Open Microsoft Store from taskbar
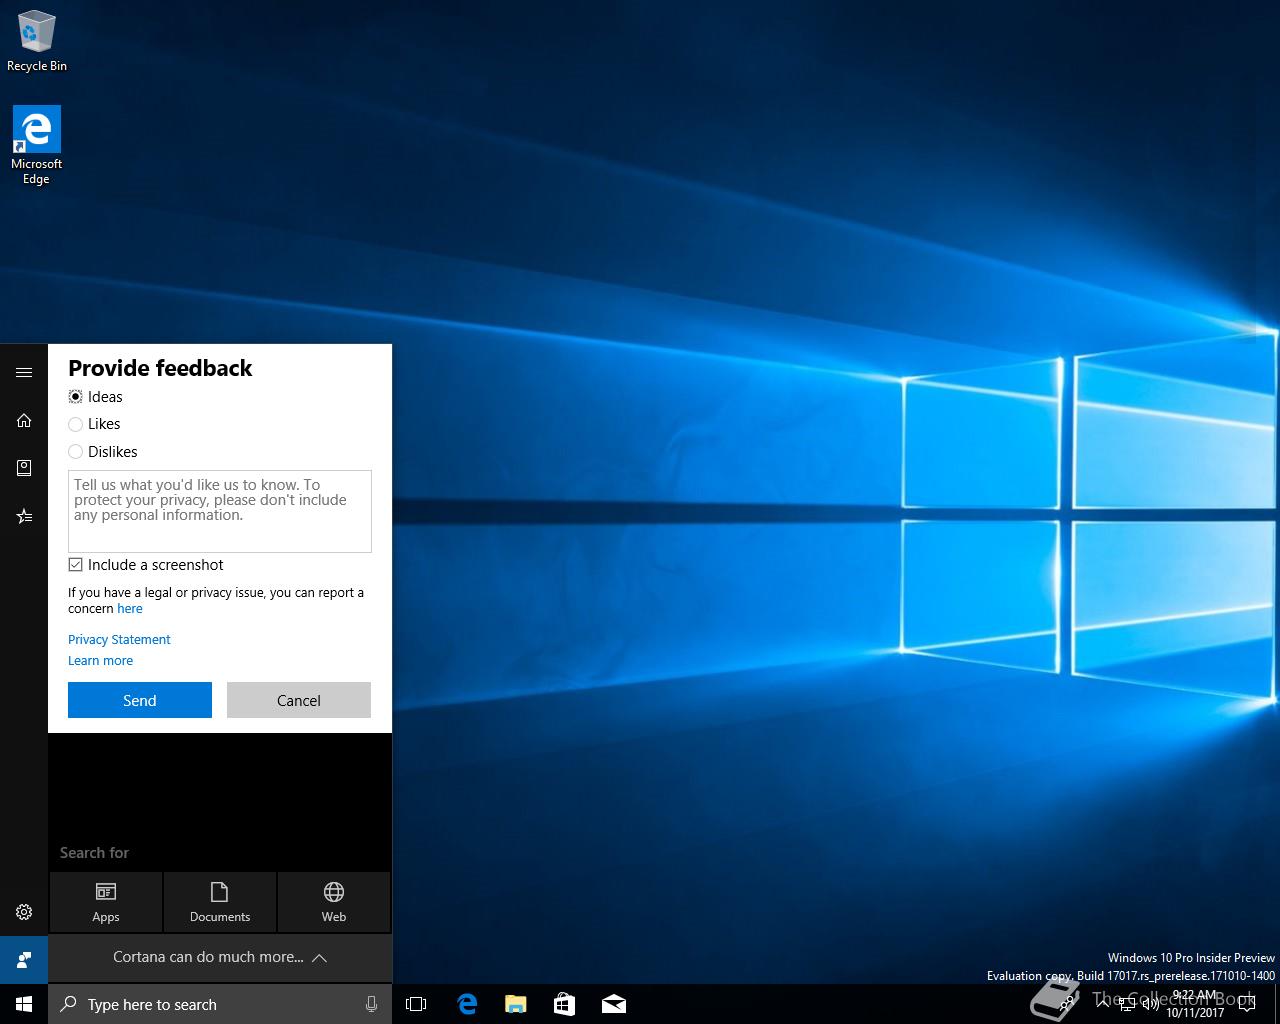The height and width of the screenshot is (1024, 1280). coord(565,1004)
